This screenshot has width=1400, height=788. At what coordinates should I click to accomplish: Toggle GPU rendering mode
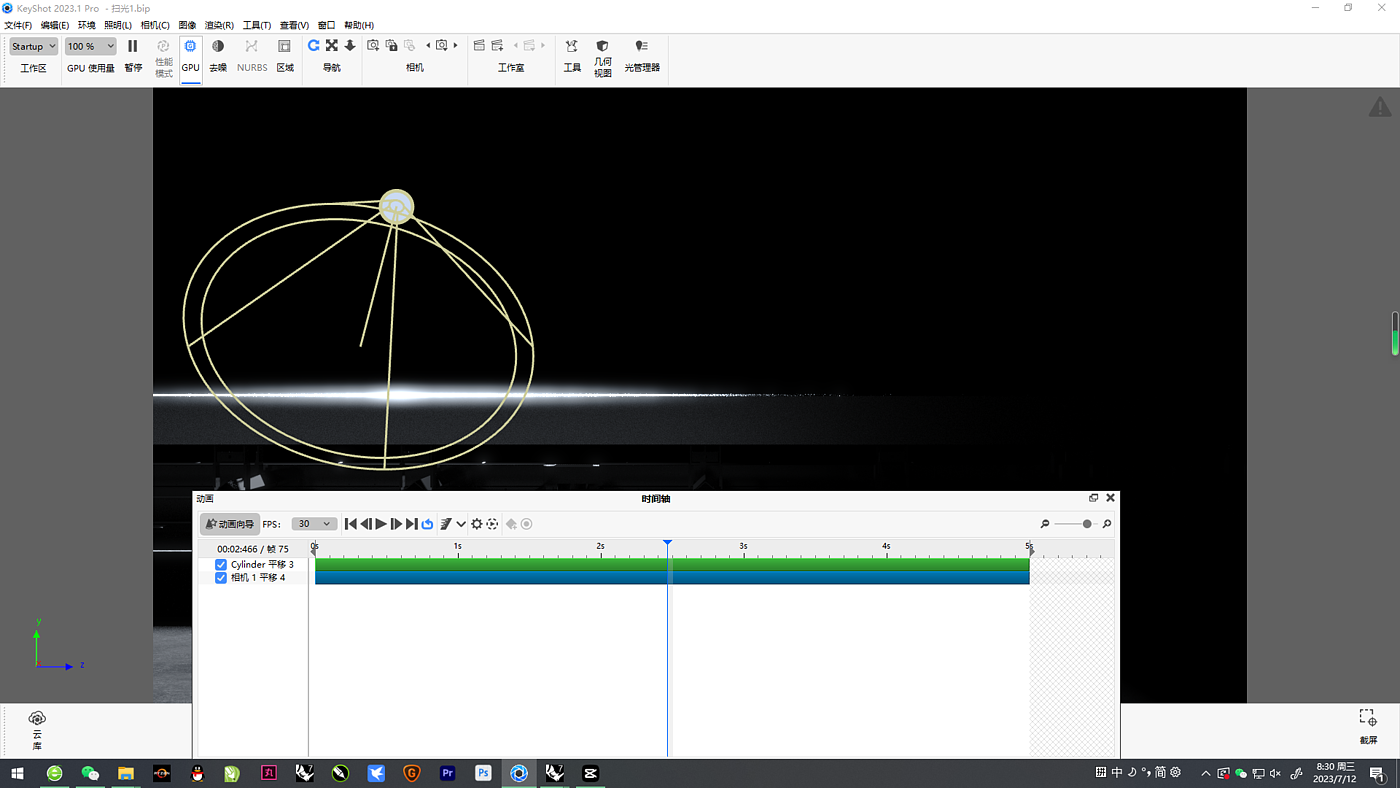coord(190,47)
